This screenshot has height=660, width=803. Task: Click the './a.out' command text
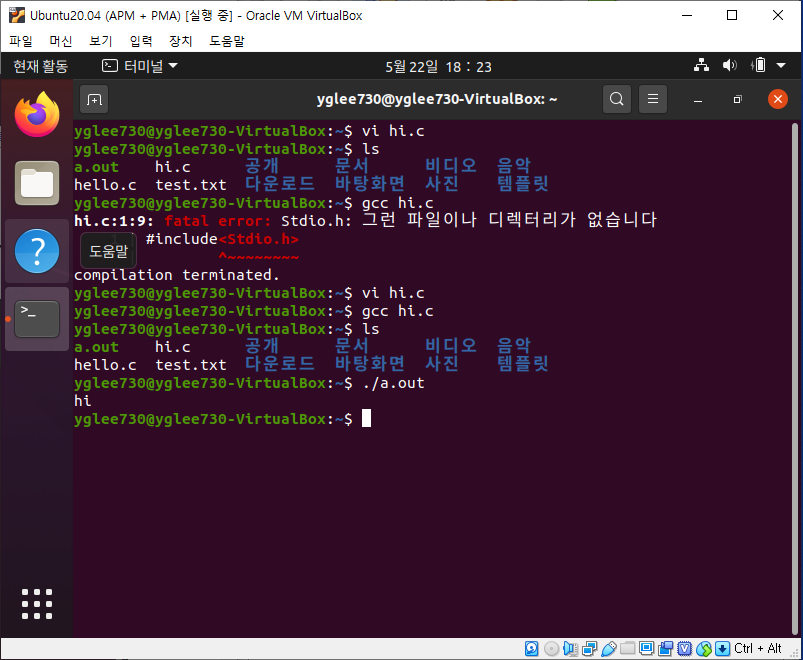pyautogui.click(x=393, y=383)
